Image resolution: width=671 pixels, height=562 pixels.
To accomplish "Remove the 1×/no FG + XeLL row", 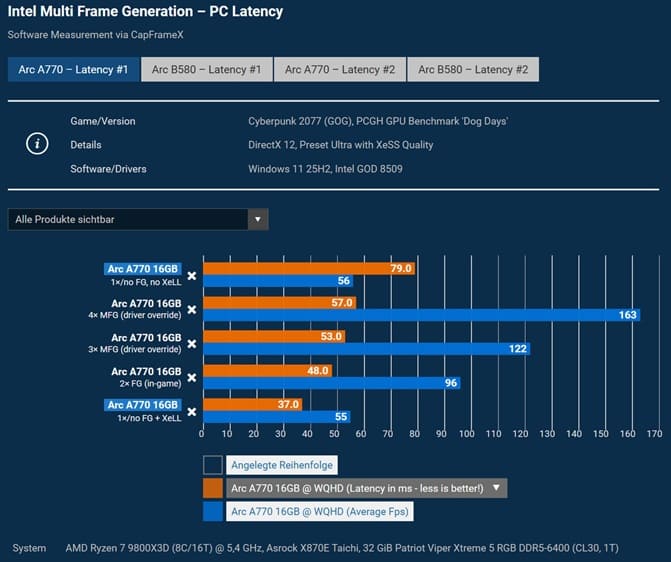I will point(192,411).
